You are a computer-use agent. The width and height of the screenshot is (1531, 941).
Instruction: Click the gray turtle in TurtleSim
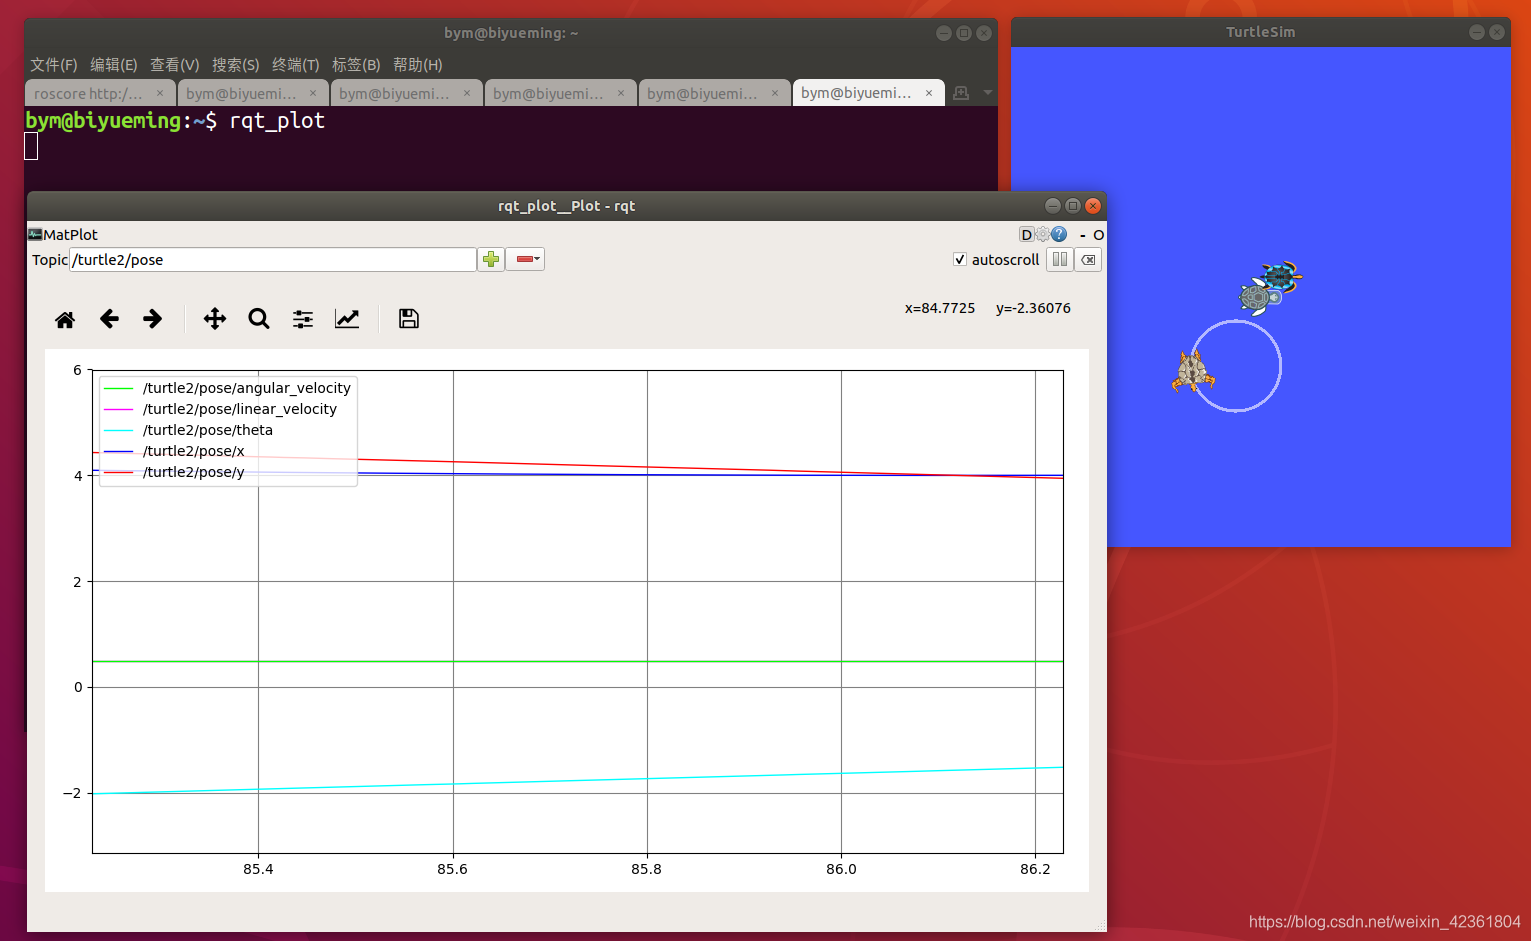click(x=1258, y=297)
